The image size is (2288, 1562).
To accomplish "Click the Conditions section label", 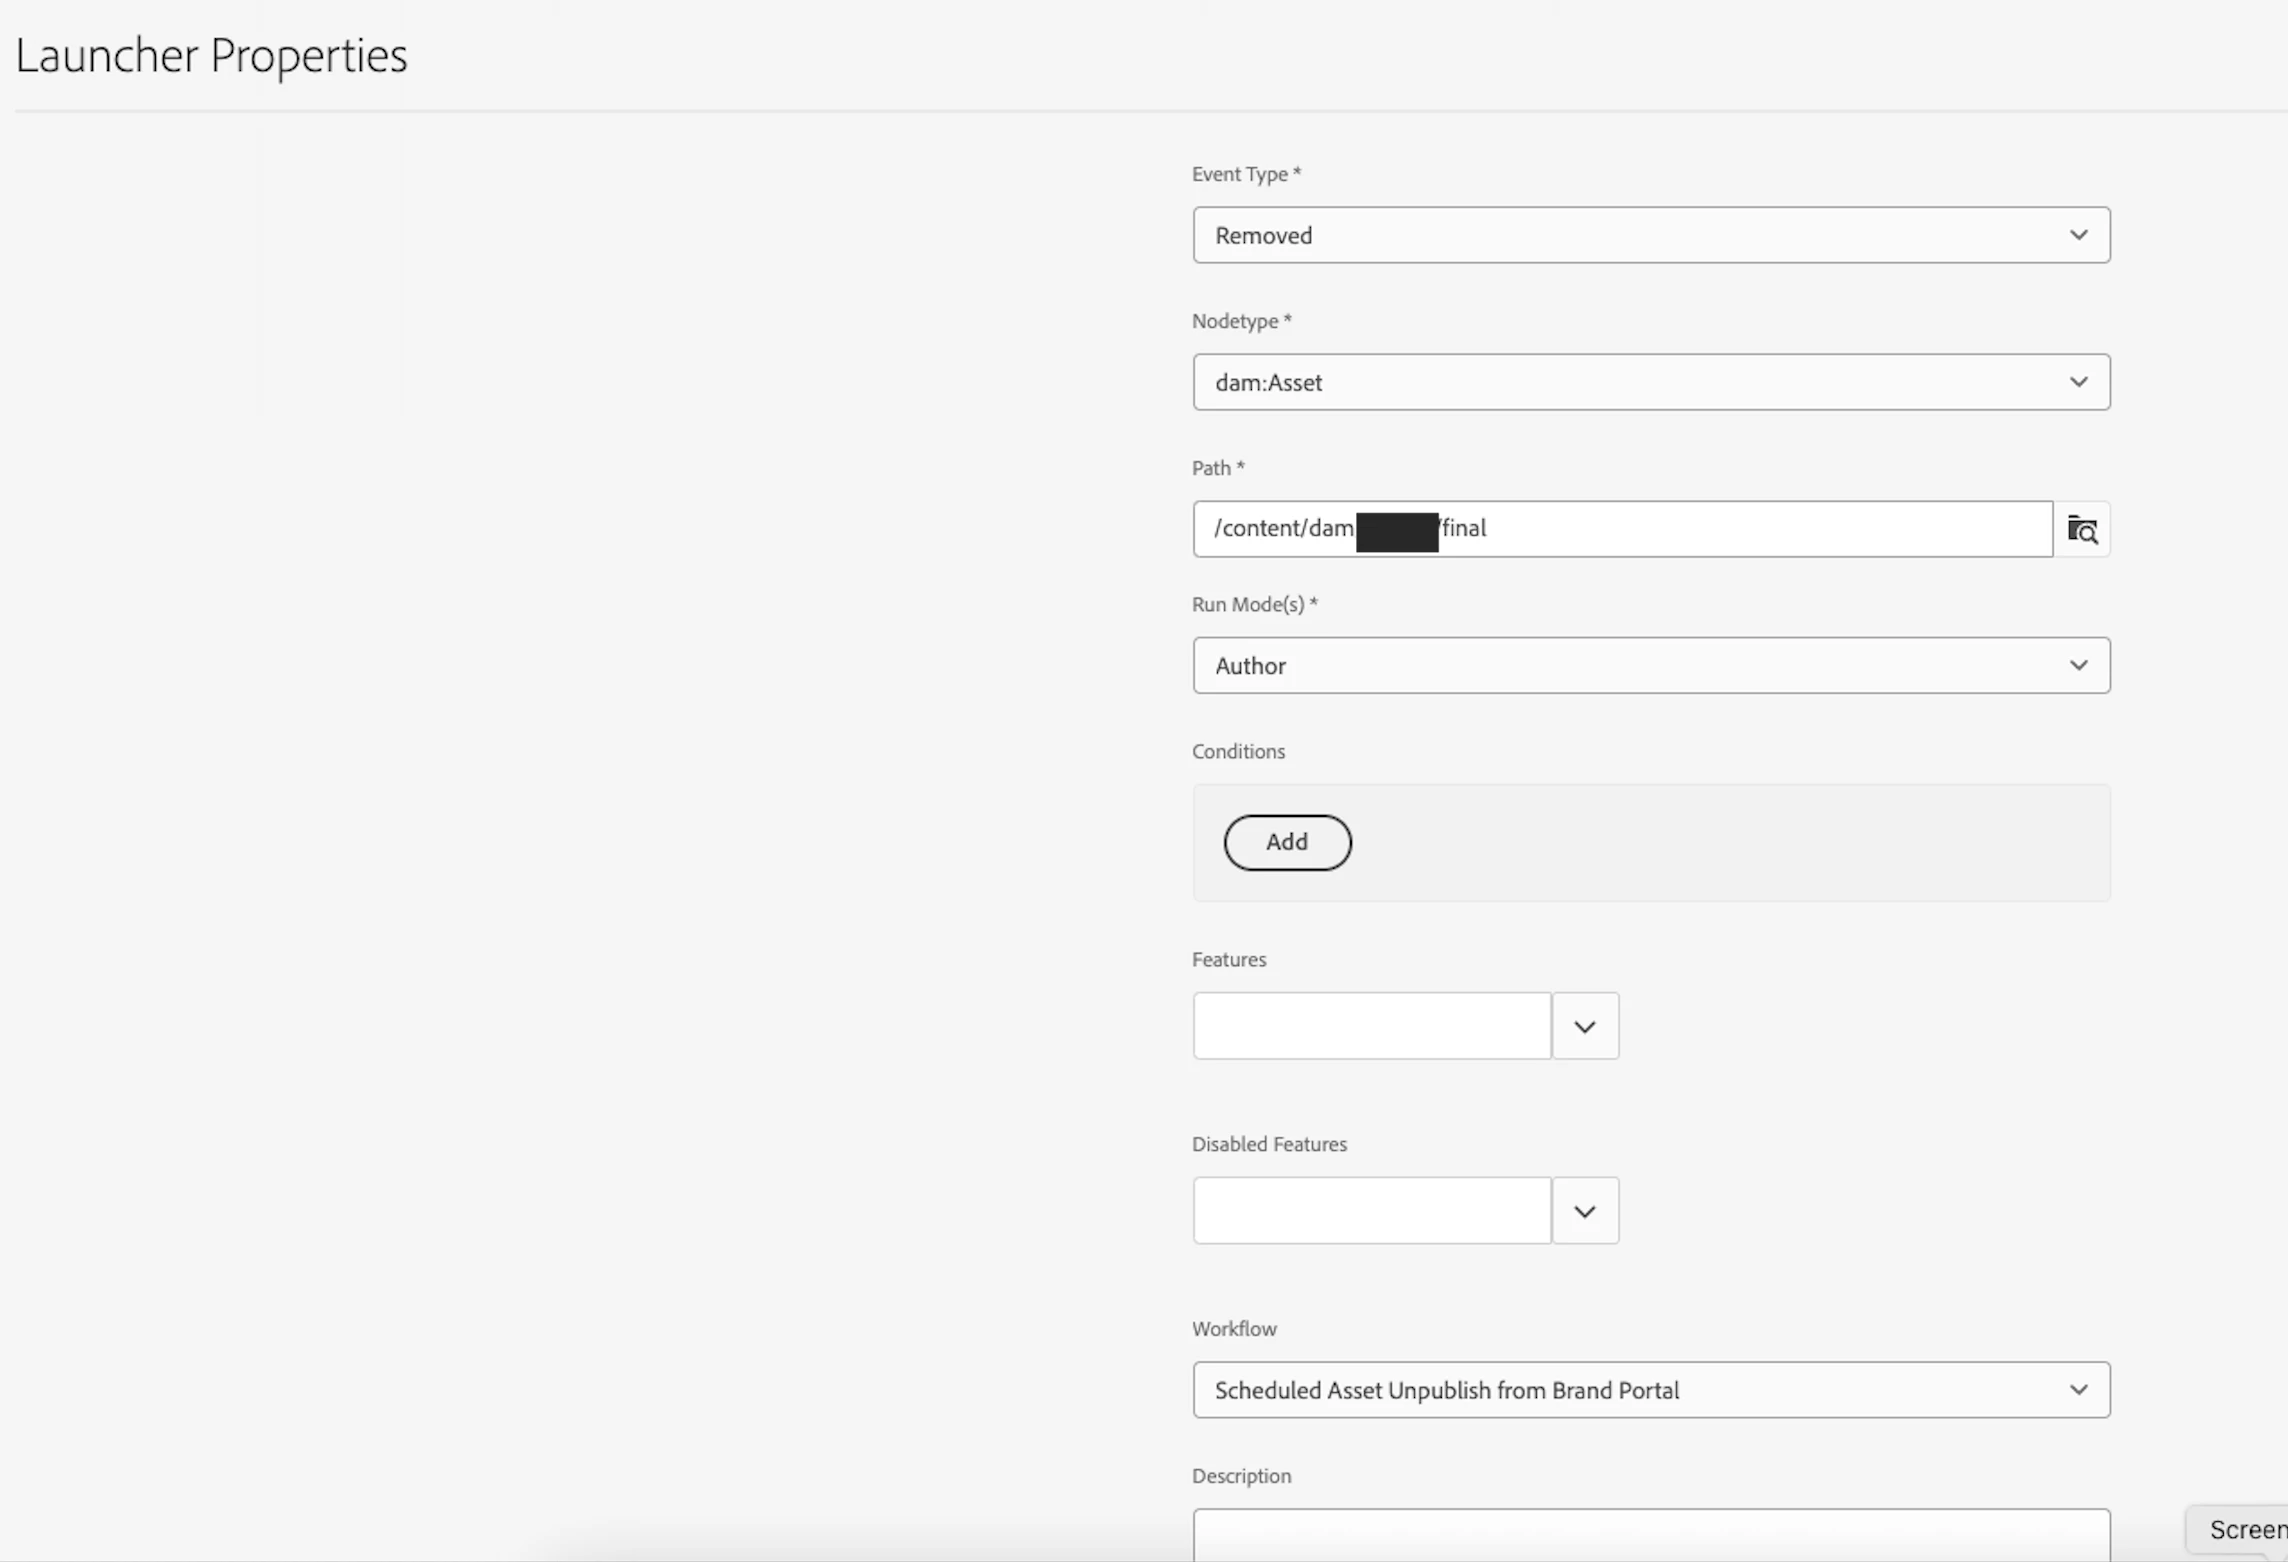I will click(1238, 751).
